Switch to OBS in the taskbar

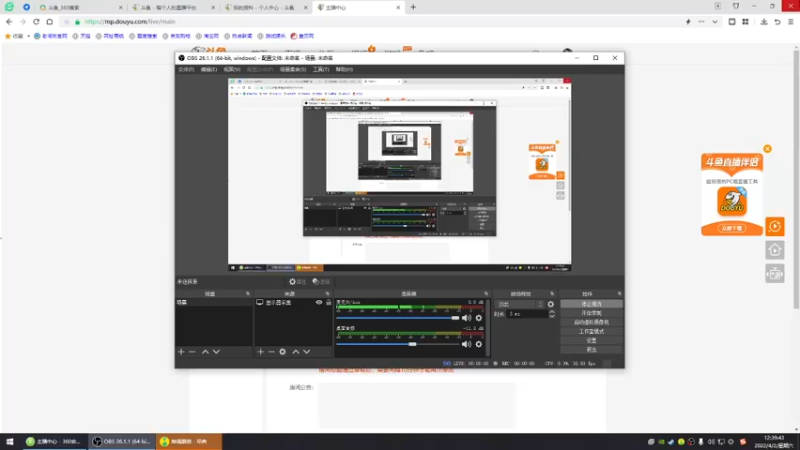click(x=121, y=441)
